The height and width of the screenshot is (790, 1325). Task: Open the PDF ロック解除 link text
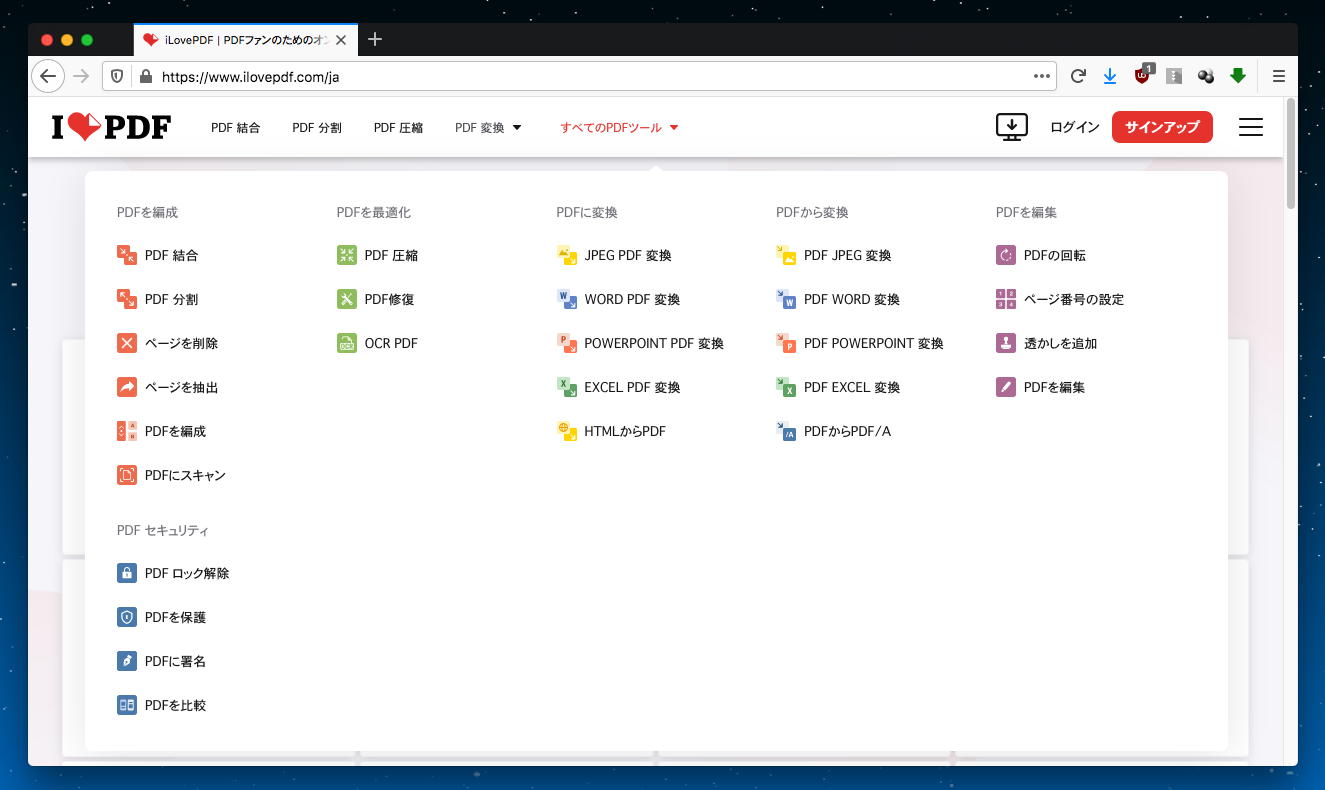click(x=187, y=573)
